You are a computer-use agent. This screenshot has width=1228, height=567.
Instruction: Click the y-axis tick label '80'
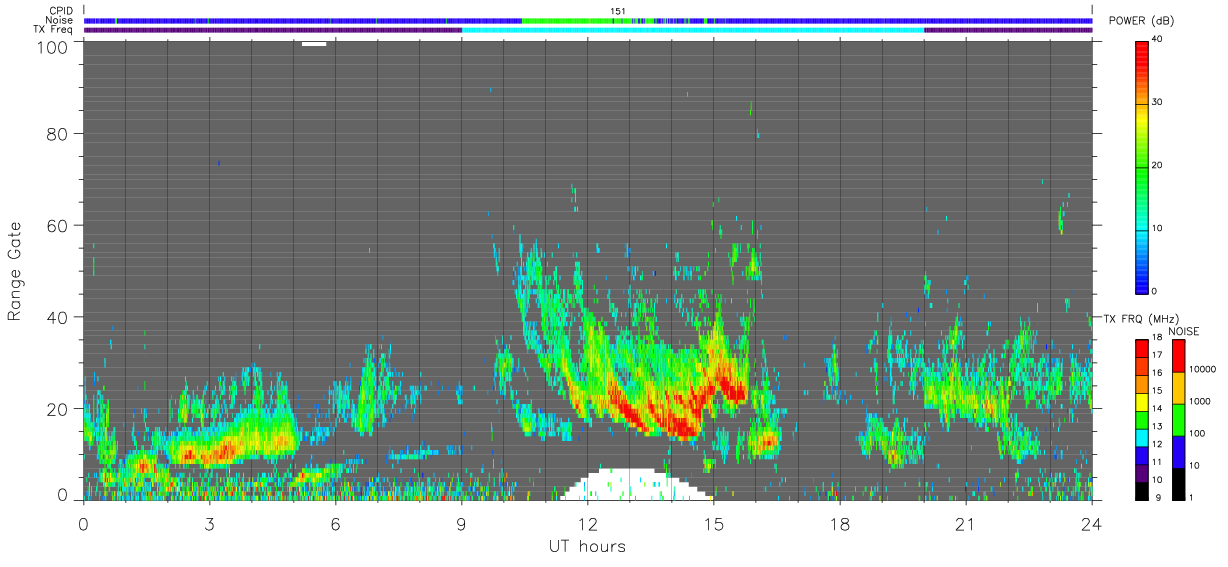(x=57, y=133)
